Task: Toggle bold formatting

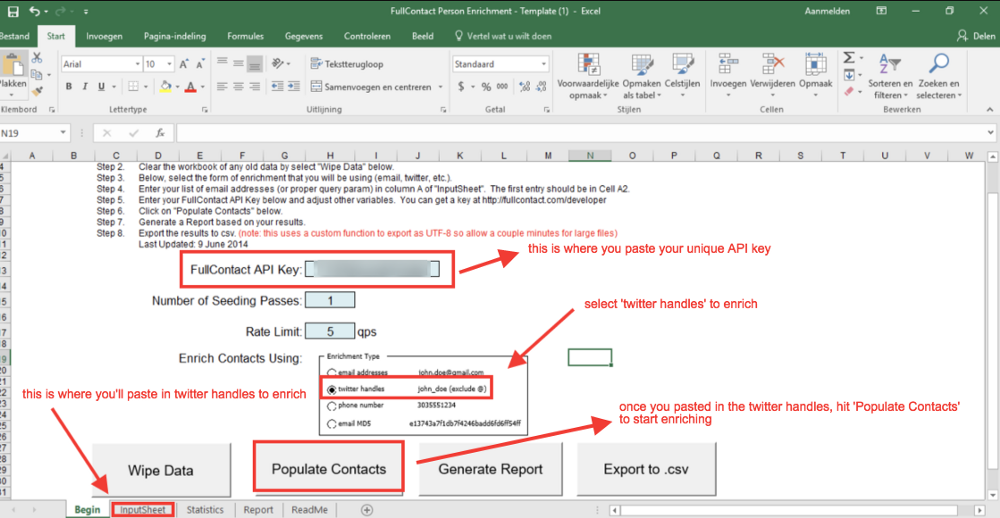Action: [x=69, y=87]
